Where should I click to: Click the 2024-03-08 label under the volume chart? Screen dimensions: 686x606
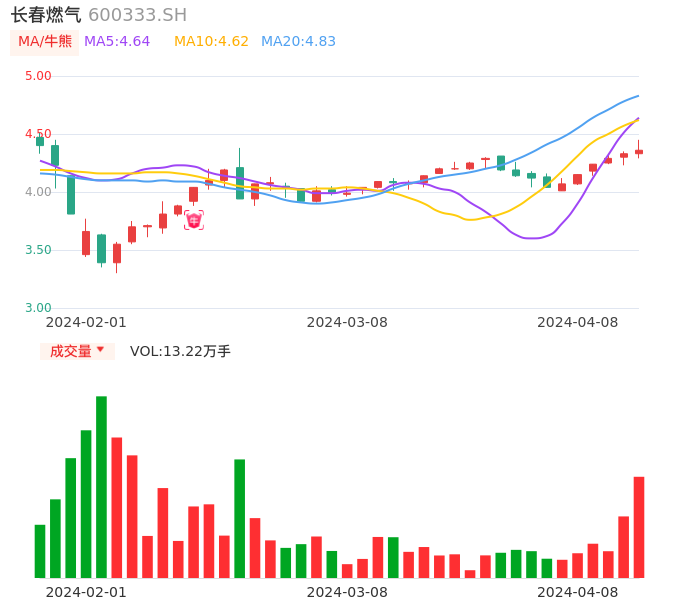[x=347, y=592]
